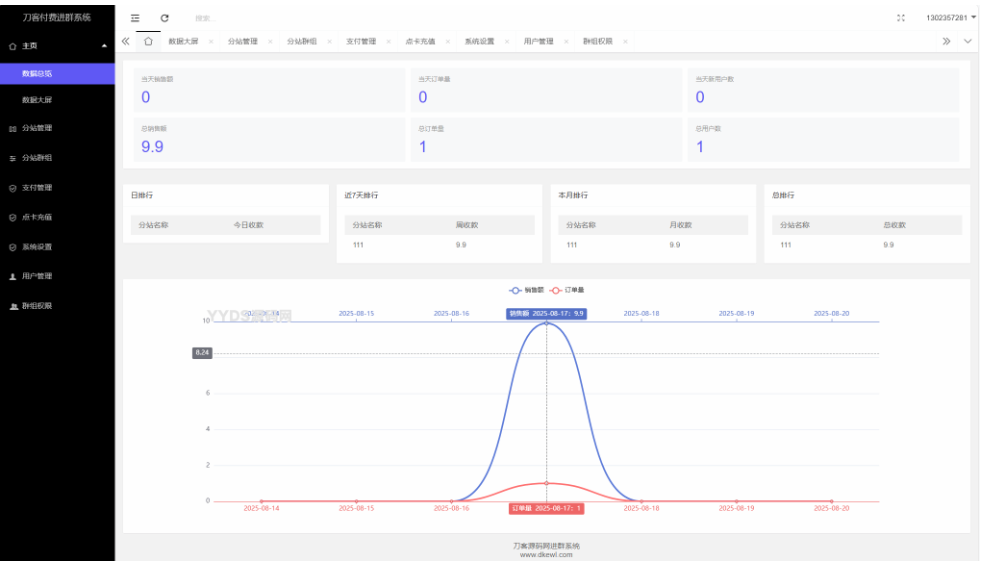Open 数据大屏 in the sidebar
The image size is (1005, 564).
pos(37,100)
